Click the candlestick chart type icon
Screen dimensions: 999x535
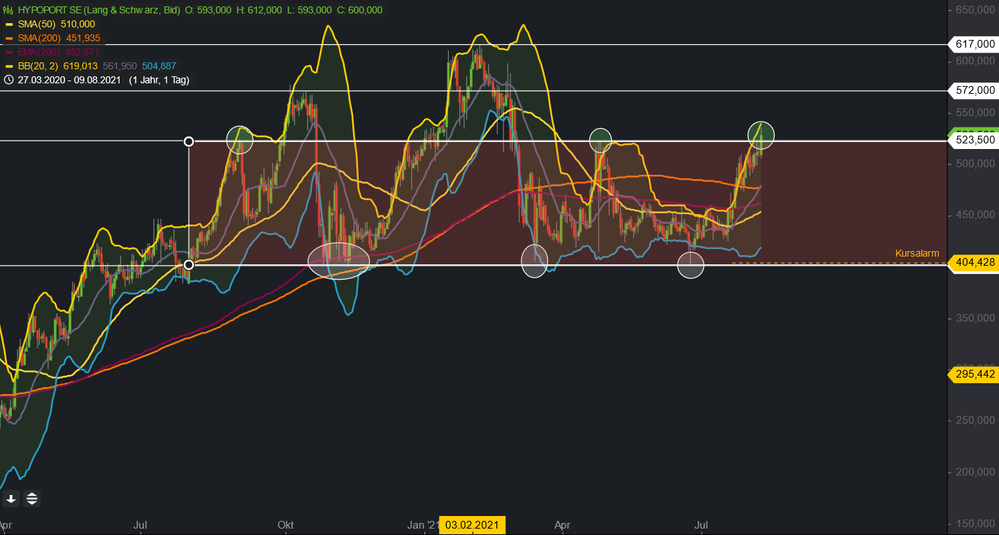coord(9,8)
